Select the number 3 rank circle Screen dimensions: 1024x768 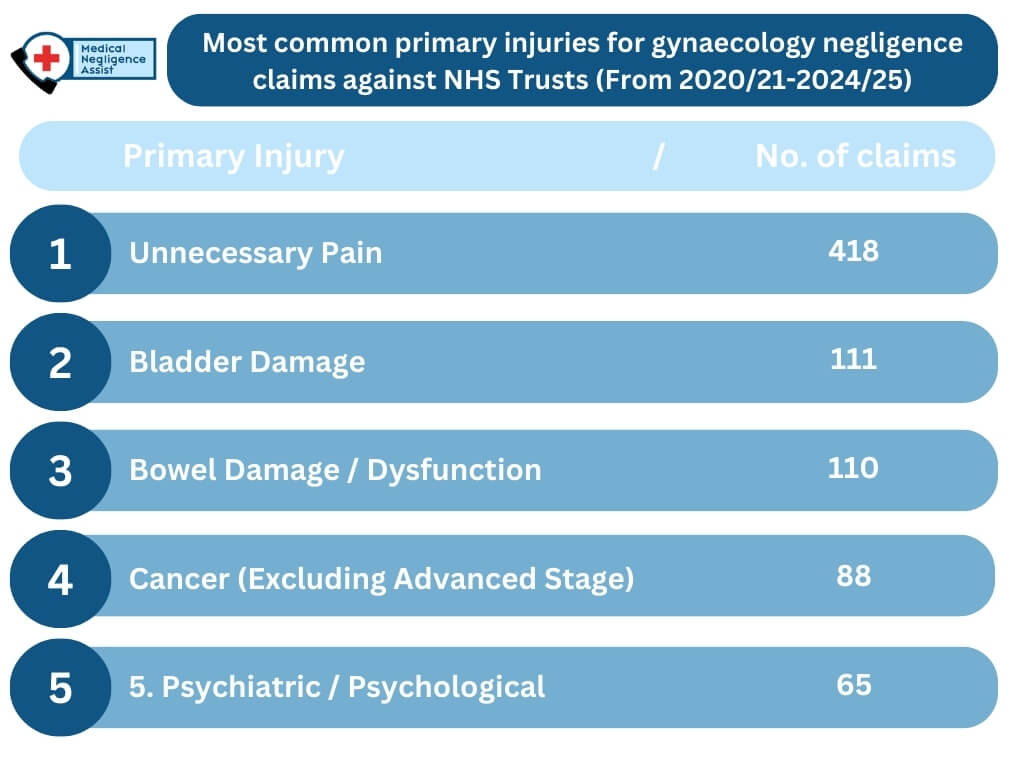[x=60, y=470]
